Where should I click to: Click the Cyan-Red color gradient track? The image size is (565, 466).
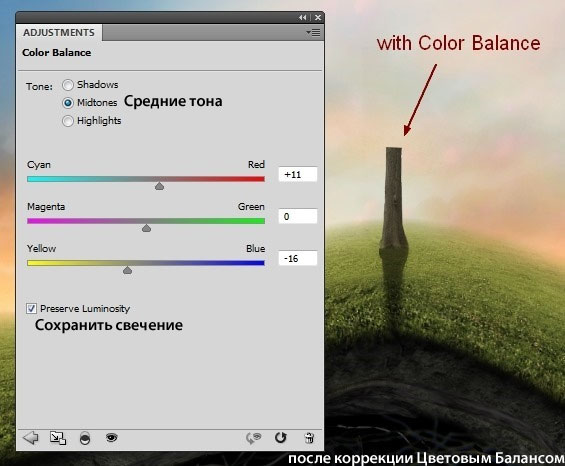pyautogui.click(x=146, y=179)
